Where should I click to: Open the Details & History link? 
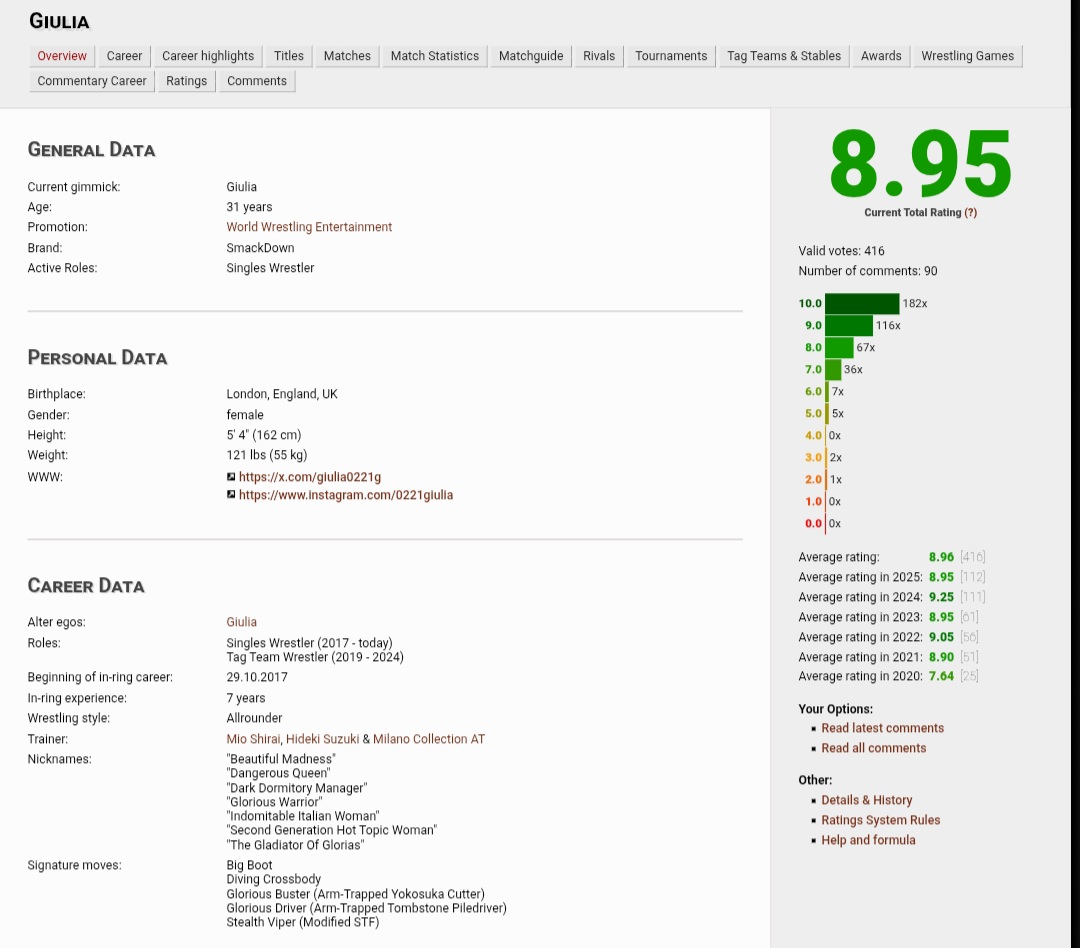tap(866, 800)
